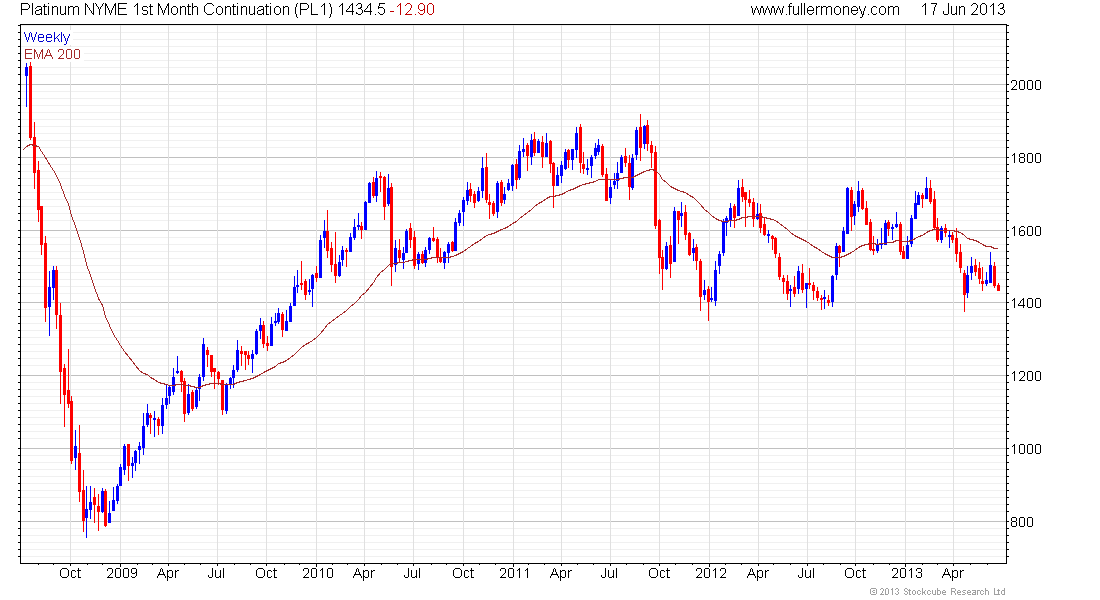Click the 1800 price axis label
1100x600 pixels.
click(1026, 159)
